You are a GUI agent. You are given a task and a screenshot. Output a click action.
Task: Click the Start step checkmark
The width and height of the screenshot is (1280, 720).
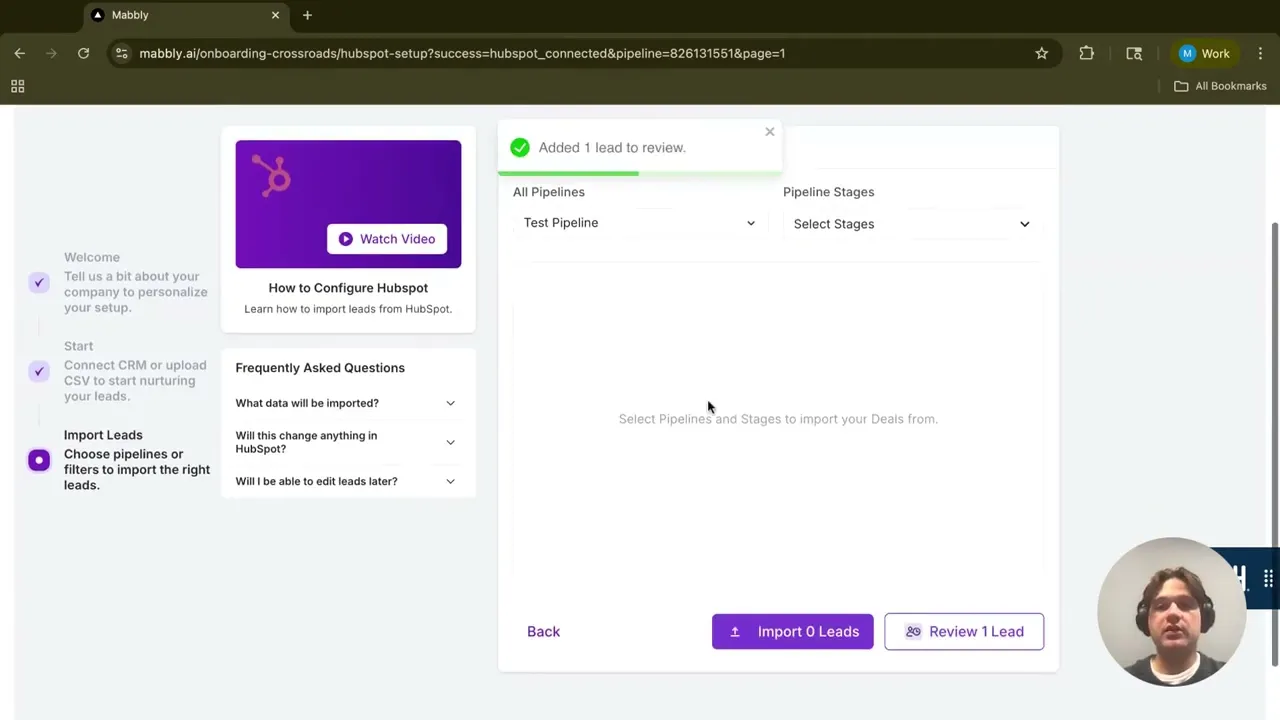pos(39,371)
